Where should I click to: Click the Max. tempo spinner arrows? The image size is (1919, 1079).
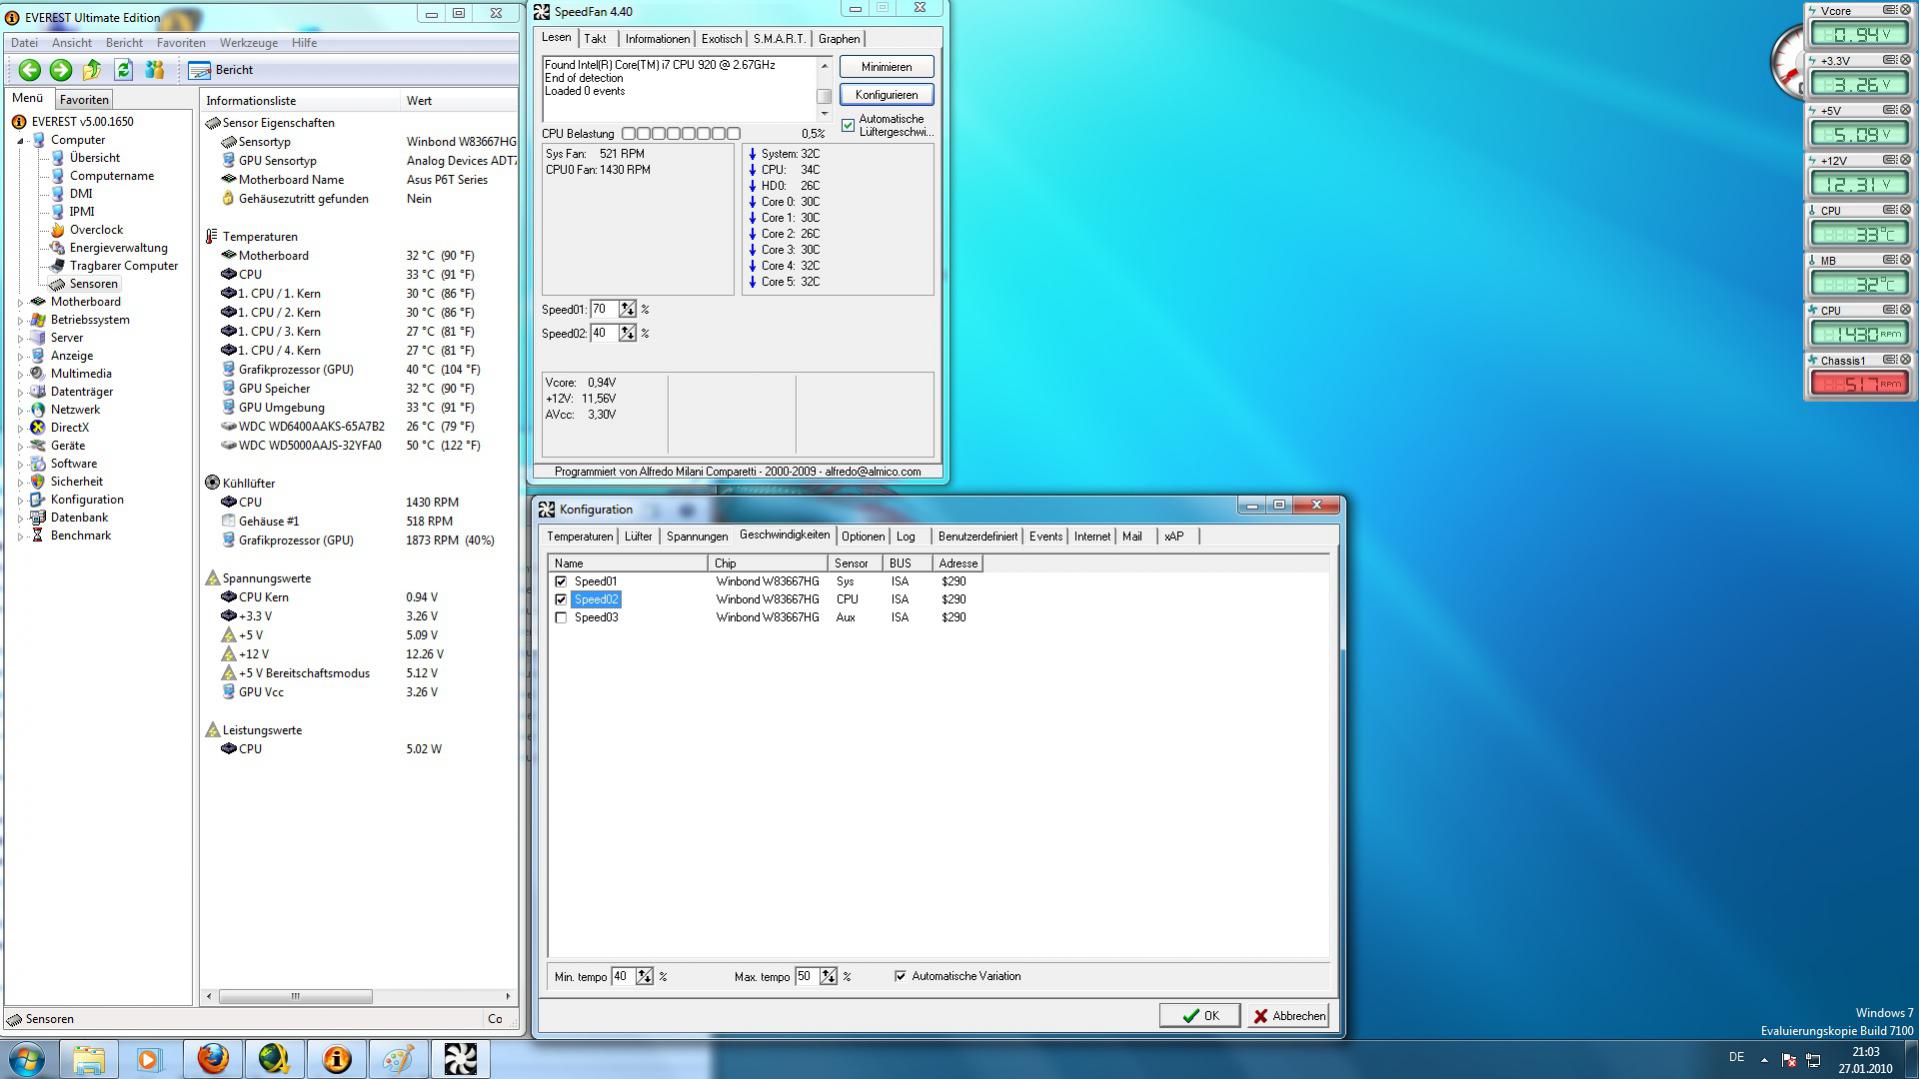(828, 976)
